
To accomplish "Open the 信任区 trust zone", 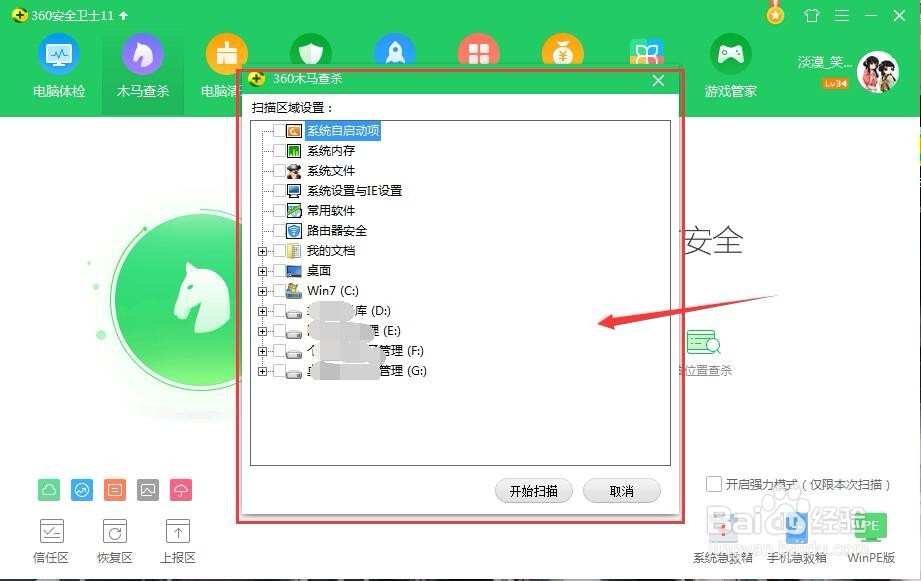I will click(51, 542).
